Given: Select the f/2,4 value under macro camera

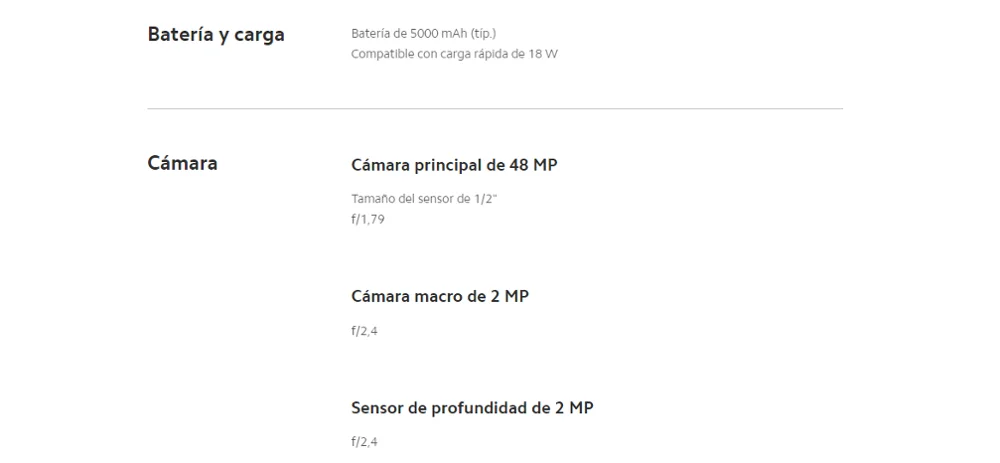Looking at the screenshot, I should tap(364, 332).
